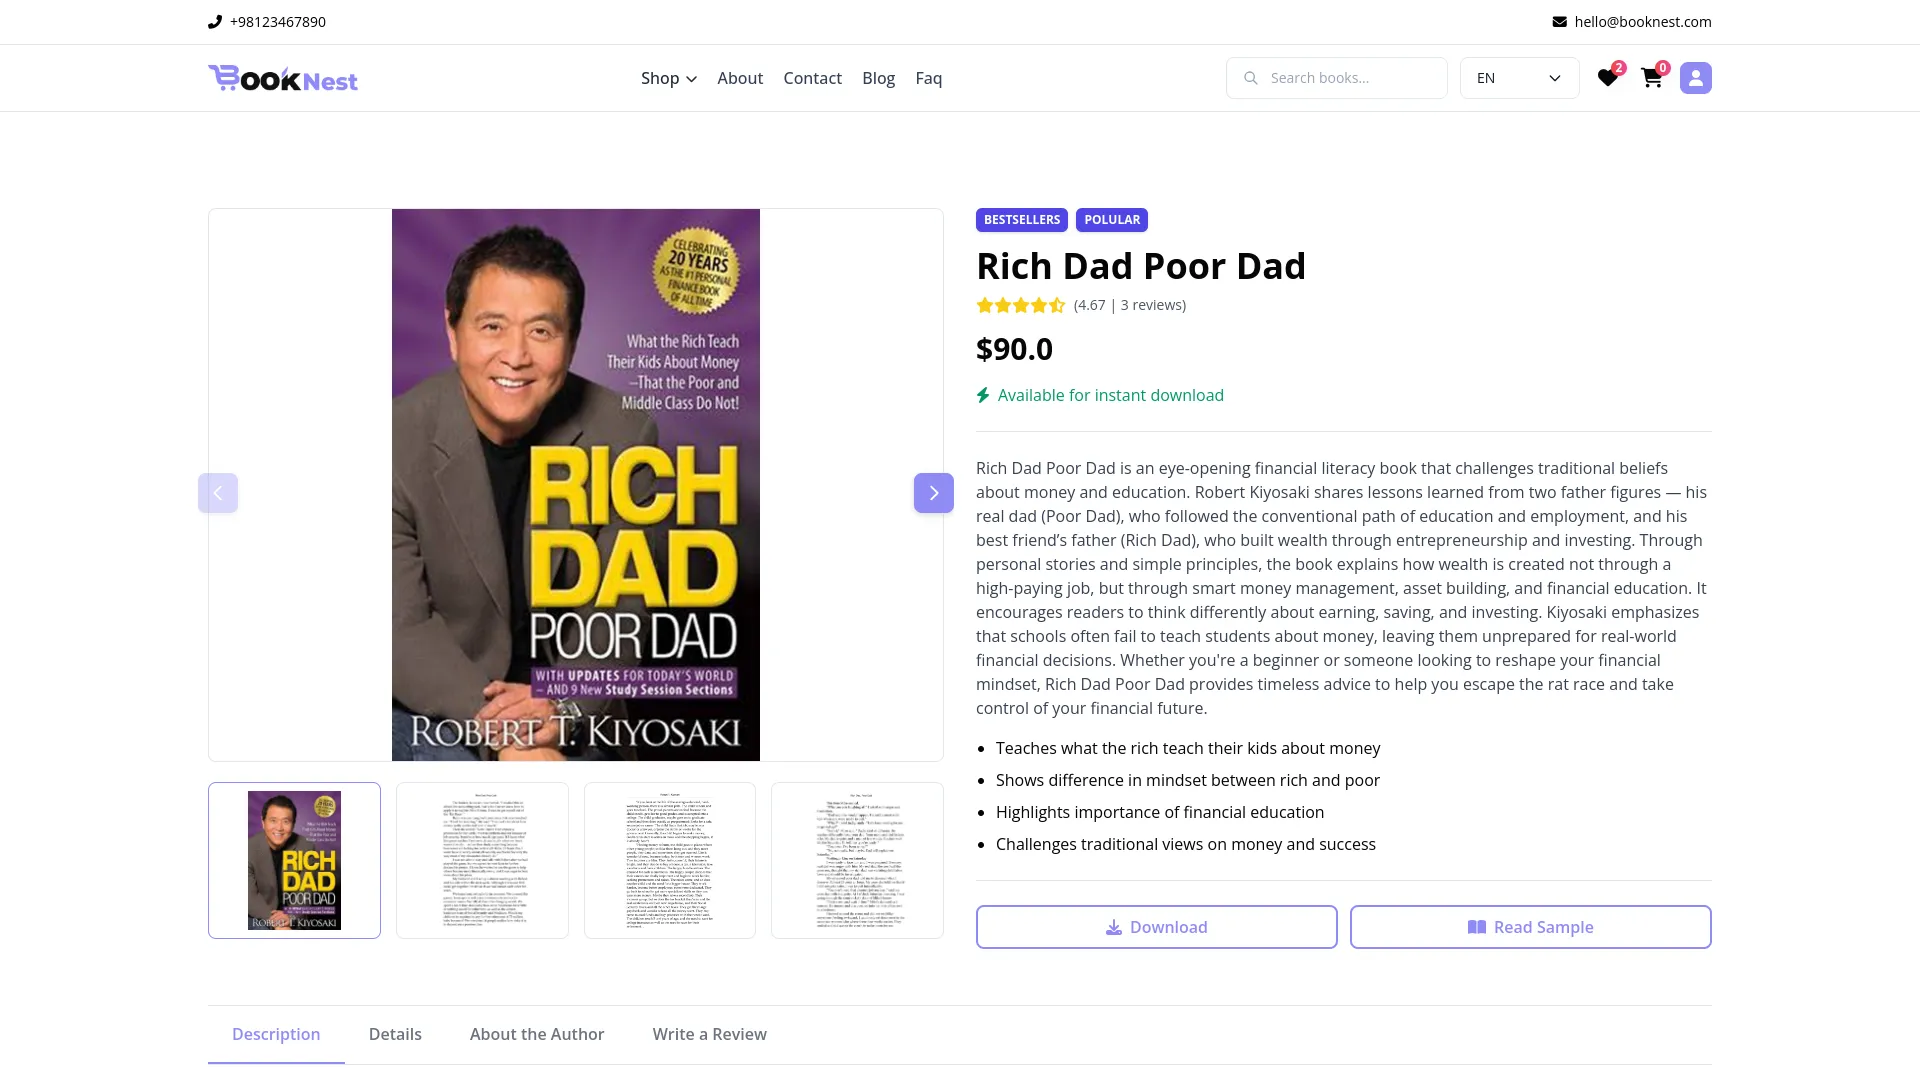Image resolution: width=1920 pixels, height=1080 pixels.
Task: Switch to the Details tab
Action: 395,1034
